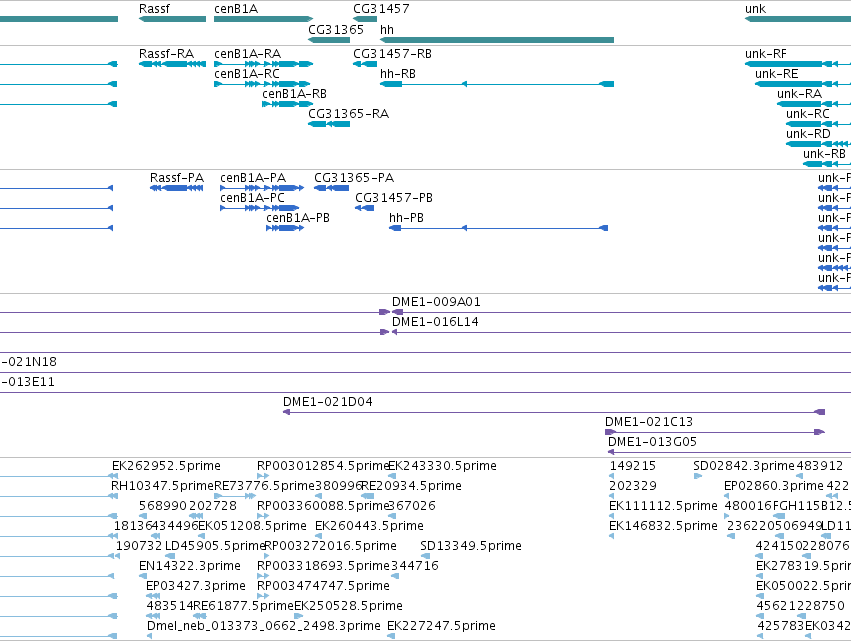
Task: Select the Rassf gene bar
Action: pyautogui.click(x=173, y=19)
